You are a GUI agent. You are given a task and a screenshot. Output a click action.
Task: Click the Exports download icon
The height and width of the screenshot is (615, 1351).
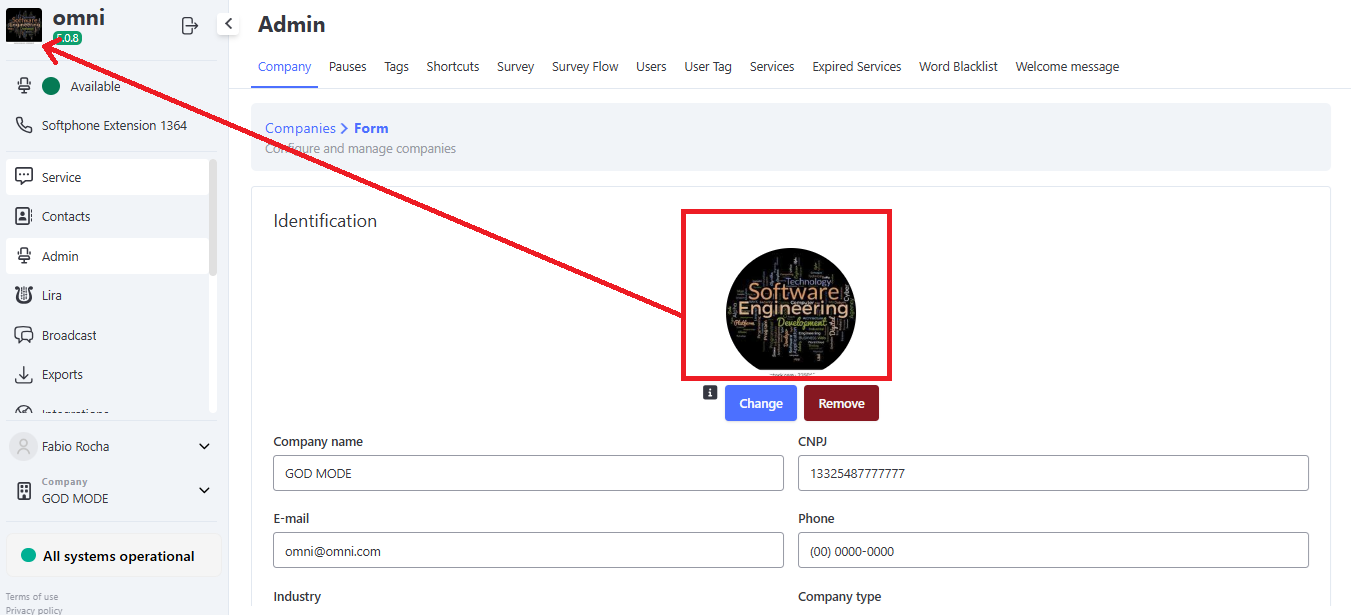[x=25, y=374]
